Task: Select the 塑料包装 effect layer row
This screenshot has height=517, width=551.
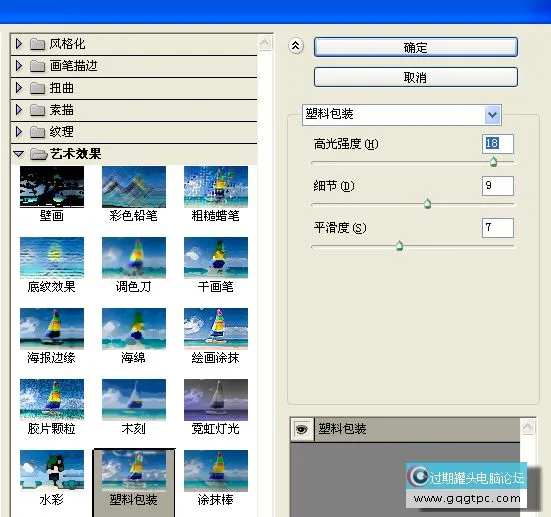Action: click(x=405, y=429)
